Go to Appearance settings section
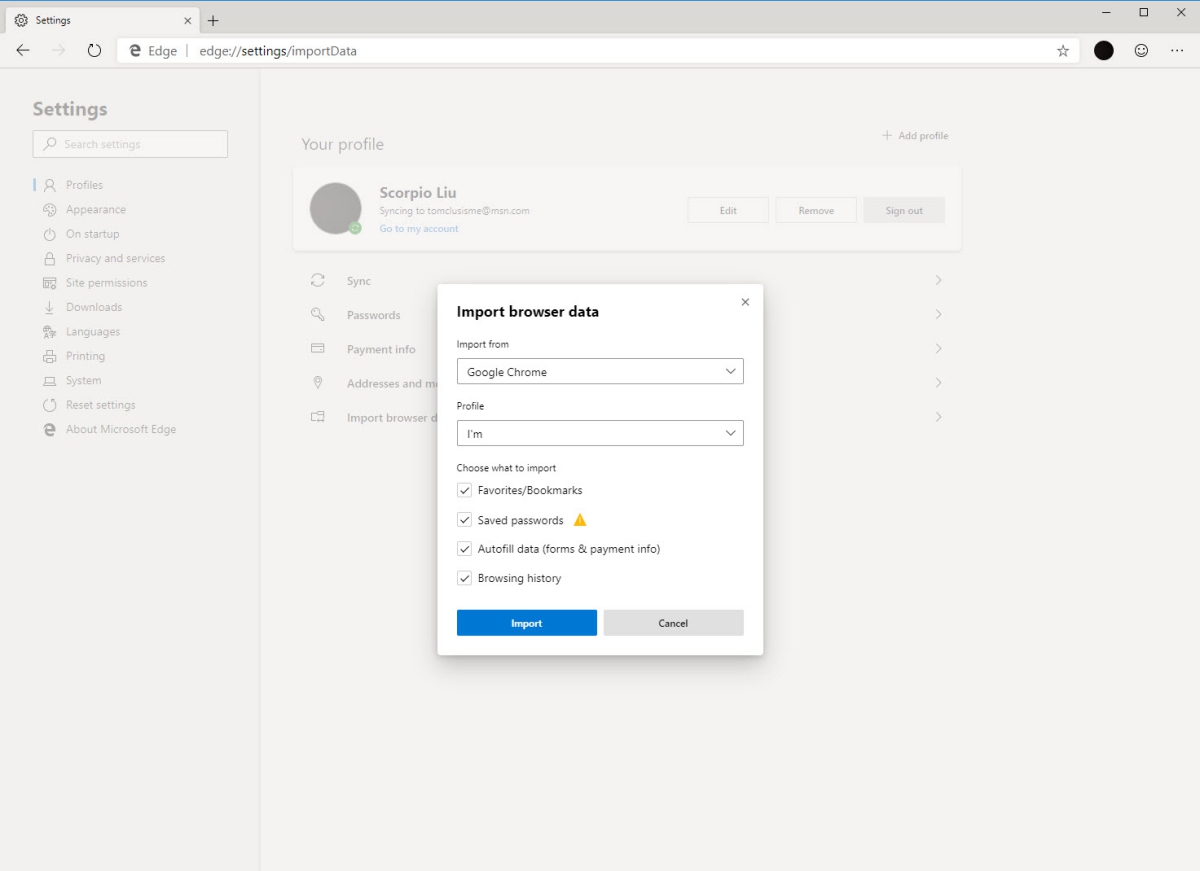The width and height of the screenshot is (1200, 871). (x=95, y=210)
